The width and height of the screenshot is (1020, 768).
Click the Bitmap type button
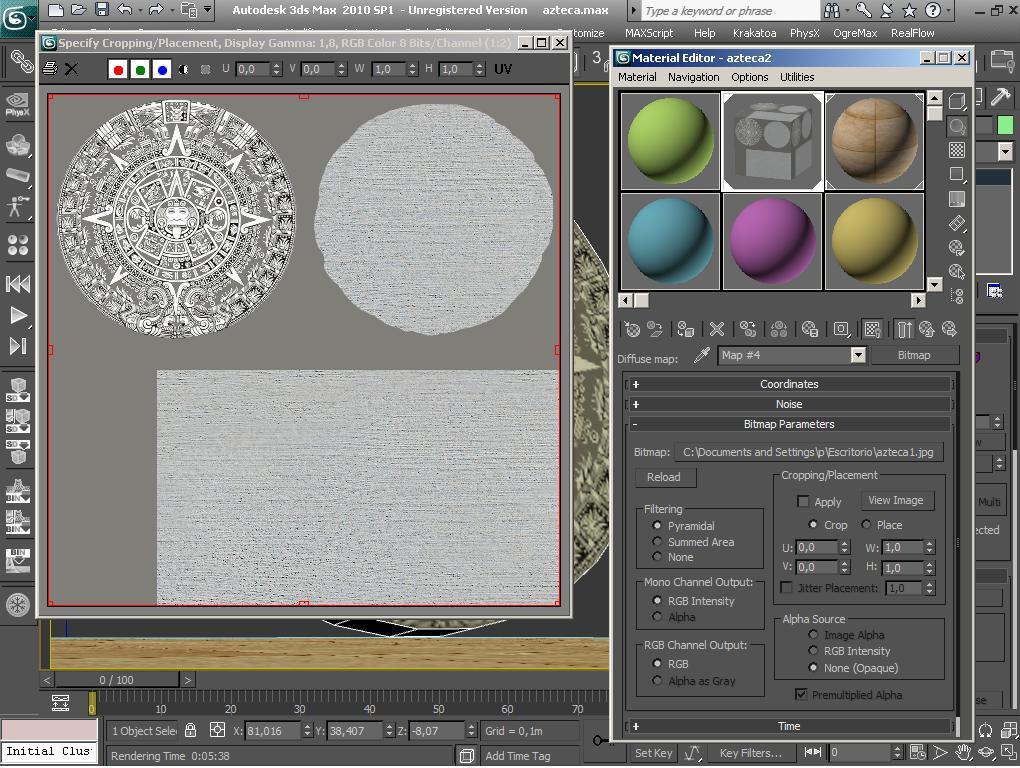tap(914, 355)
